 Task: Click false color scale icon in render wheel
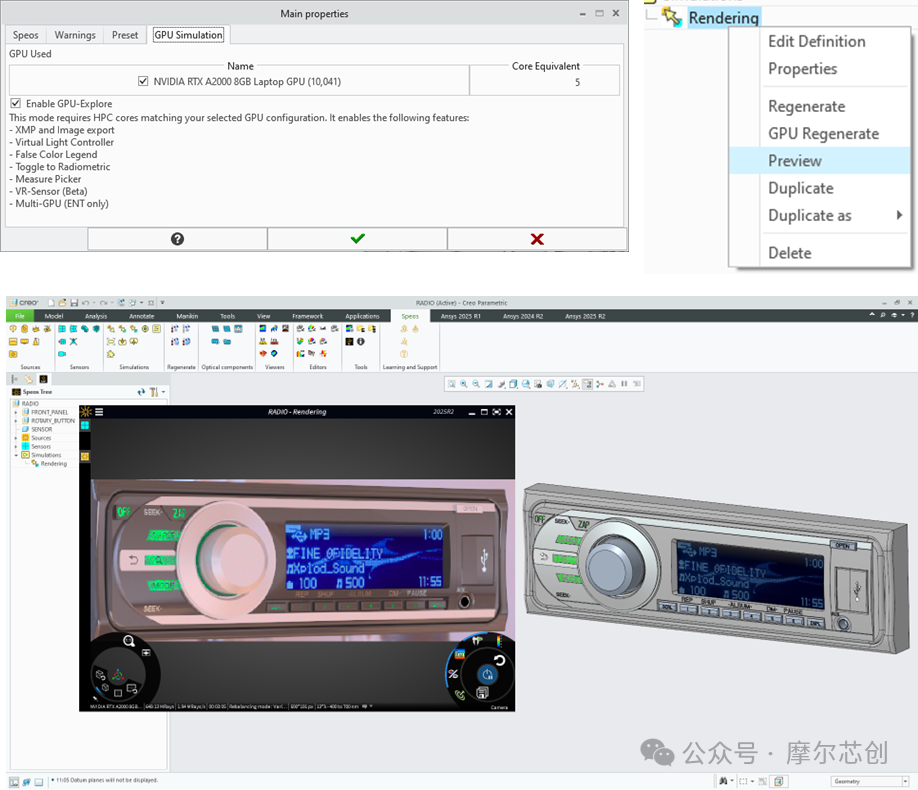[498, 641]
